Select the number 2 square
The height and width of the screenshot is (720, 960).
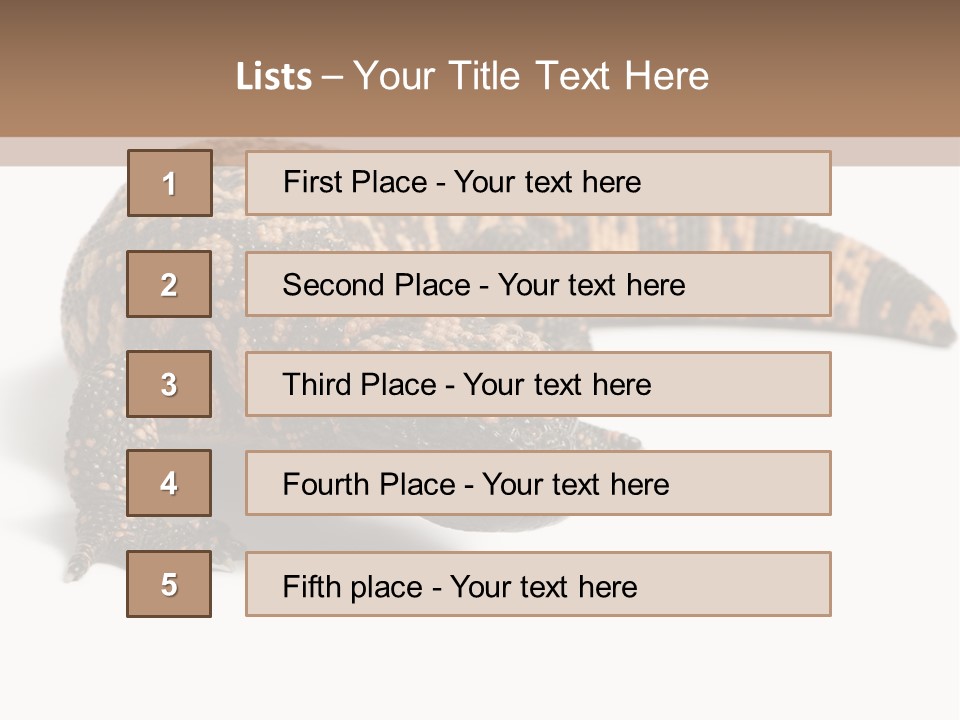coord(169,284)
